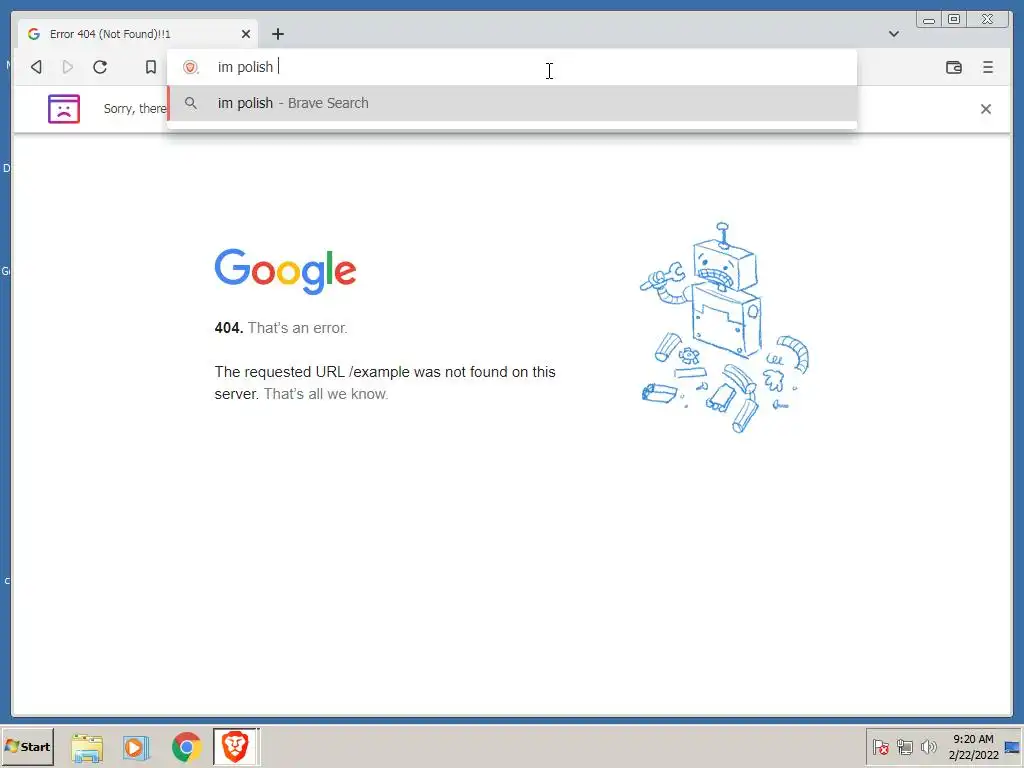
Task: Close the Error 404 tab
Action: pyautogui.click(x=246, y=34)
